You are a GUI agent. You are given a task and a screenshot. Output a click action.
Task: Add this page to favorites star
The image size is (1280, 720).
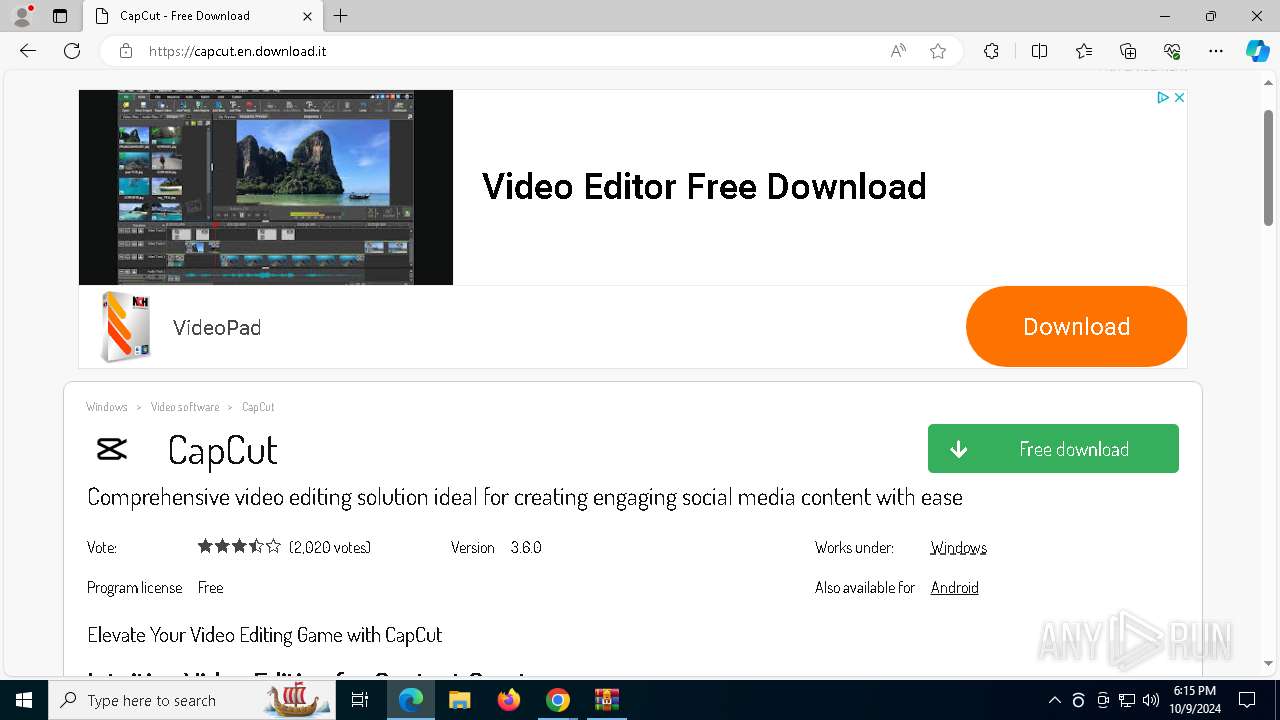pyautogui.click(x=938, y=51)
